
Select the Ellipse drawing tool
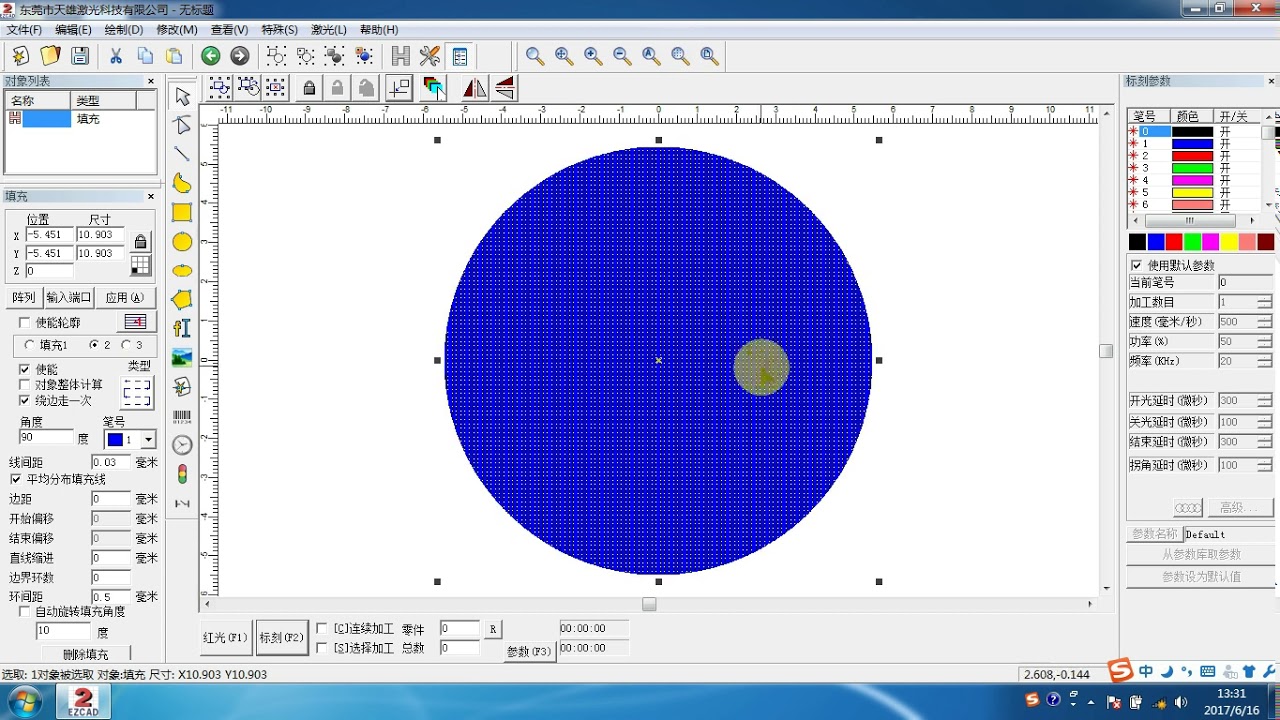pyautogui.click(x=182, y=270)
